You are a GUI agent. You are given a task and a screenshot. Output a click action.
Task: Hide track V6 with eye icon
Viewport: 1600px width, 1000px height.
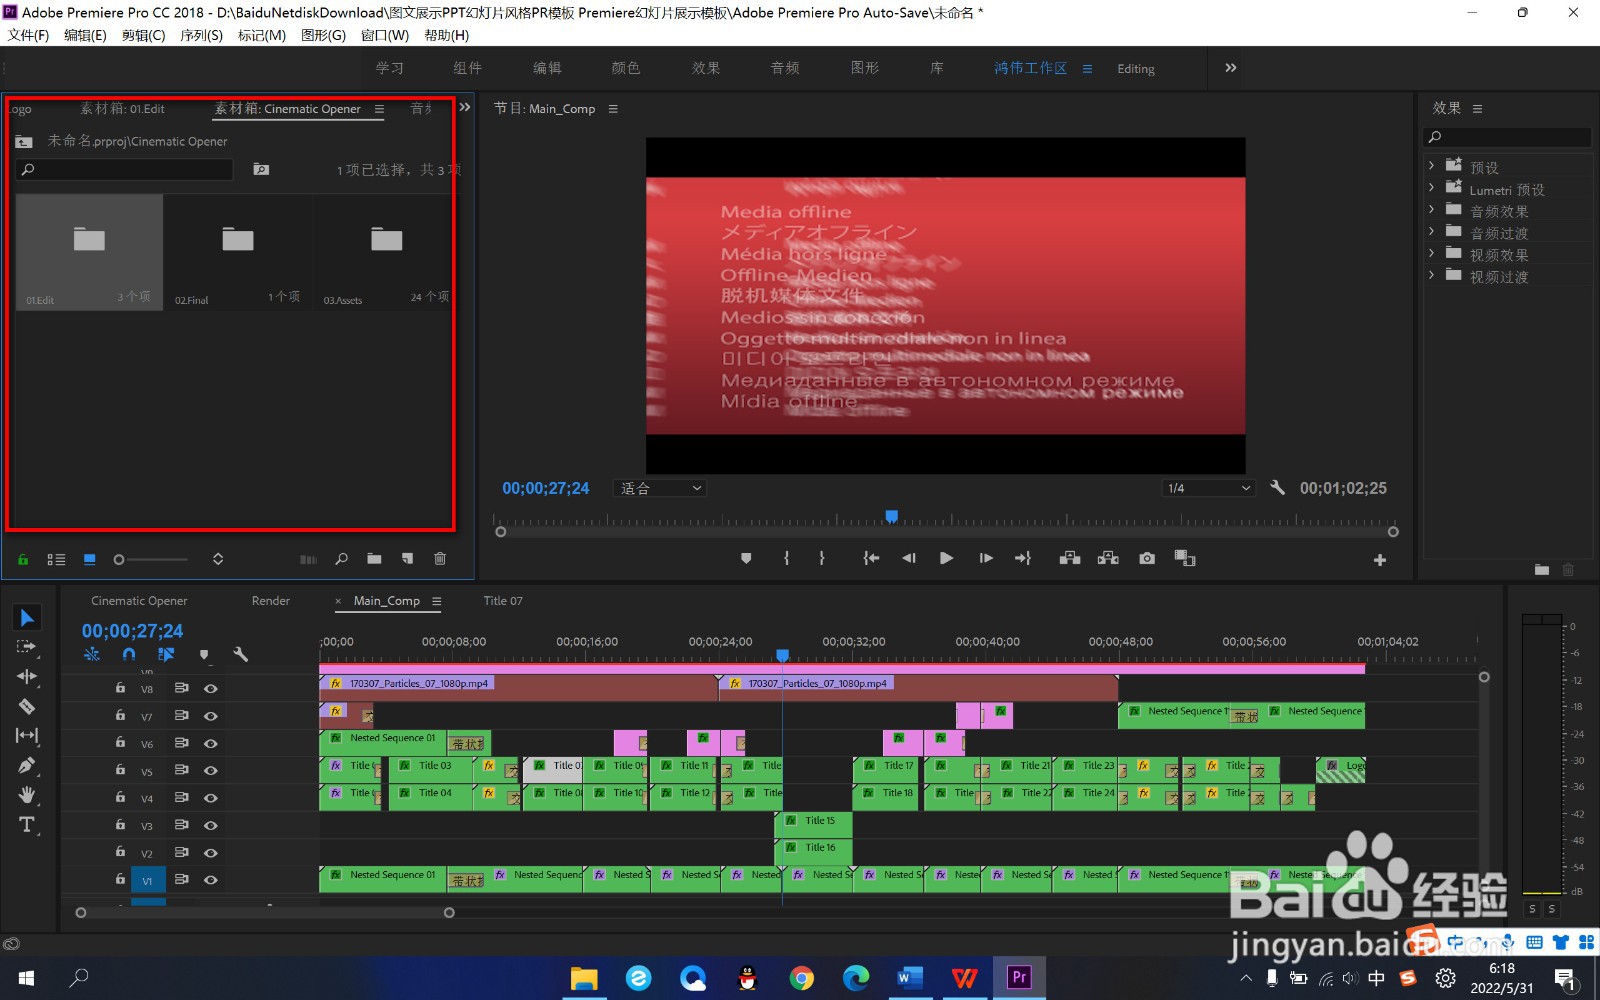coord(211,743)
